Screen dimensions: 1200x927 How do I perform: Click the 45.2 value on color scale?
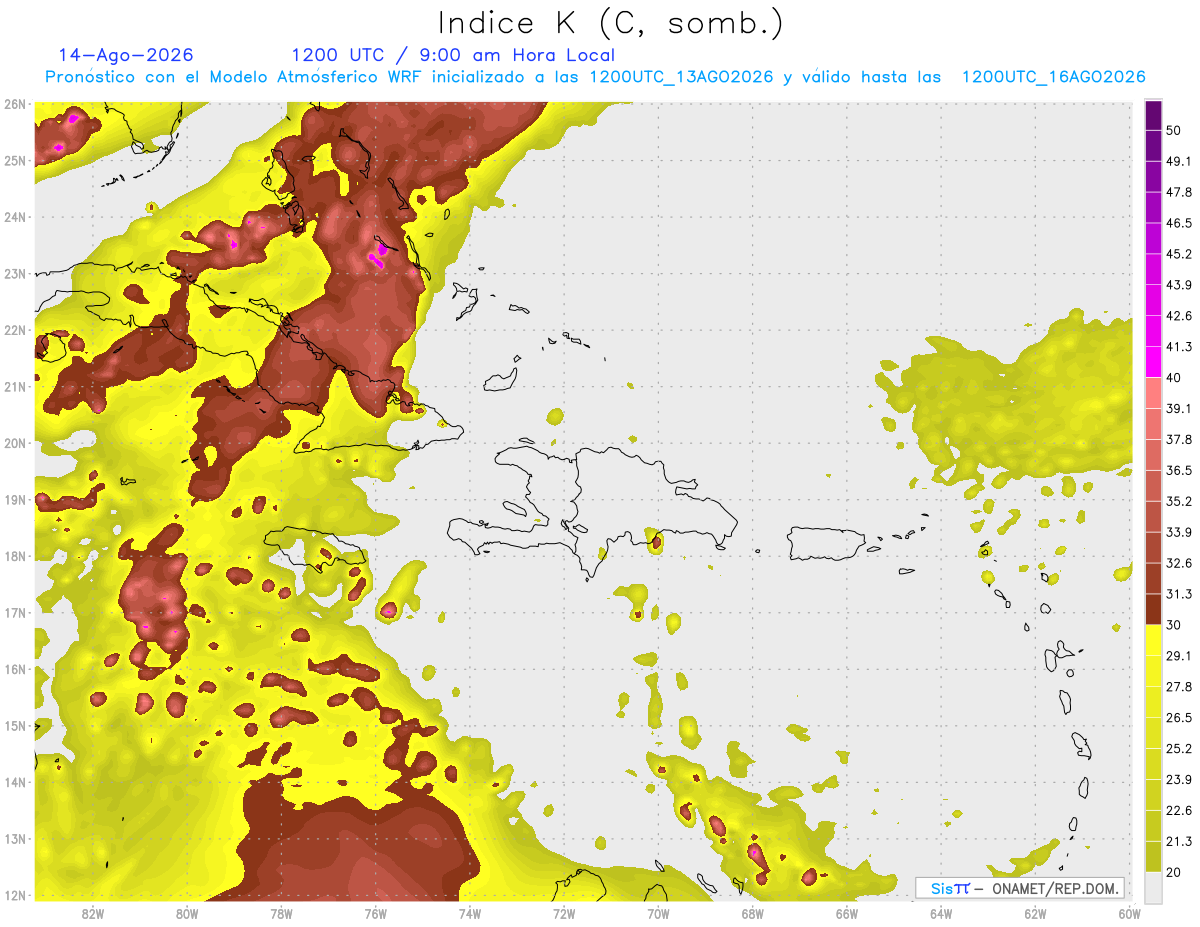(x=1178, y=254)
